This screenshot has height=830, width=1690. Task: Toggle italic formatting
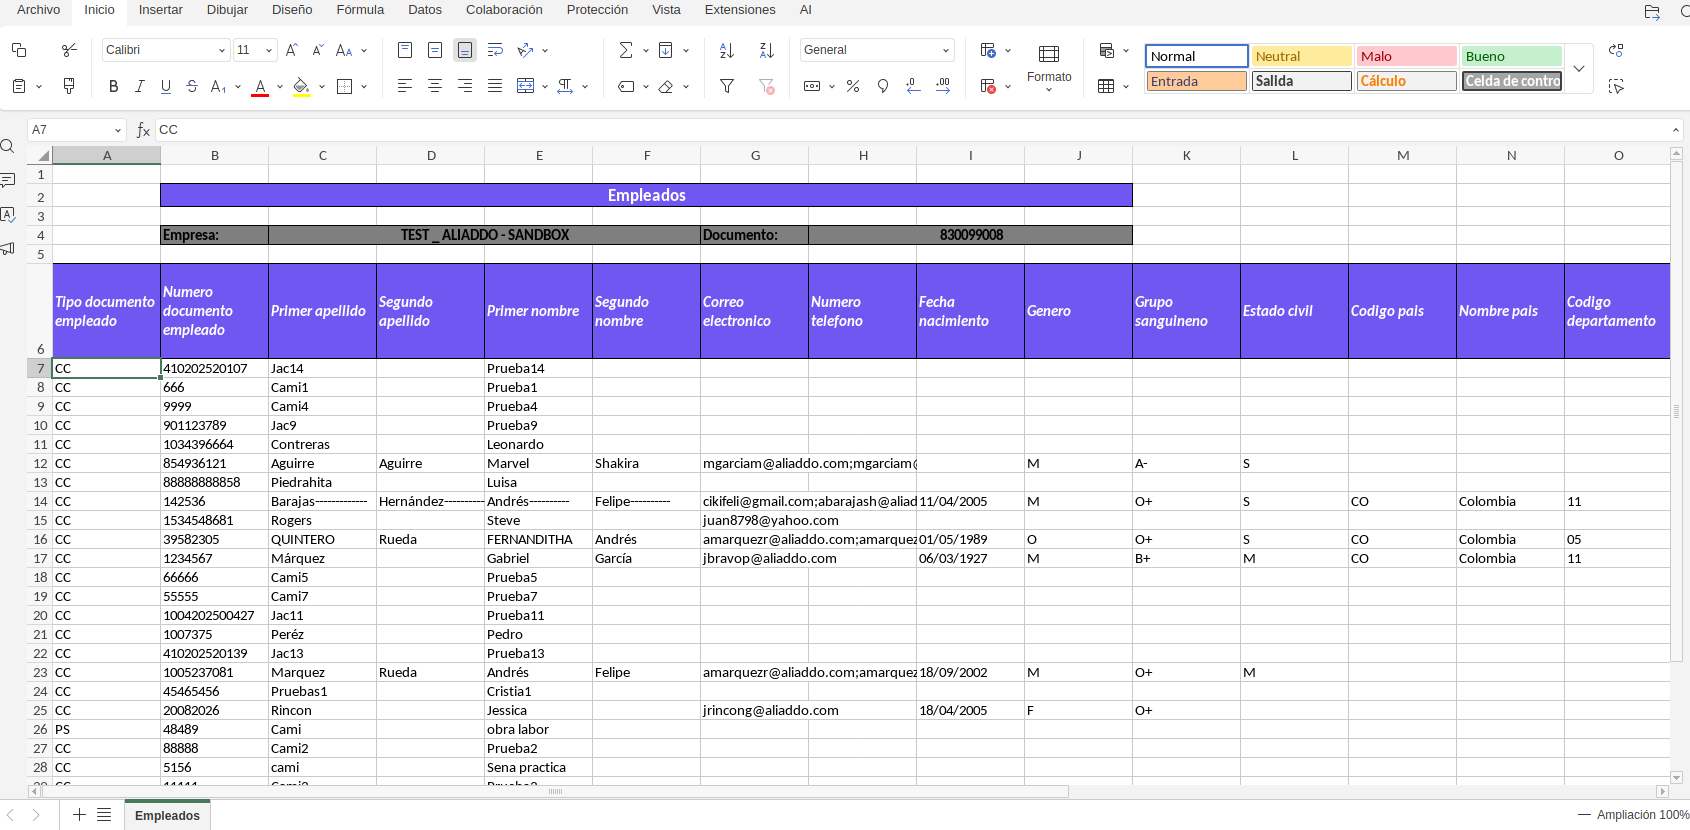[x=139, y=87]
